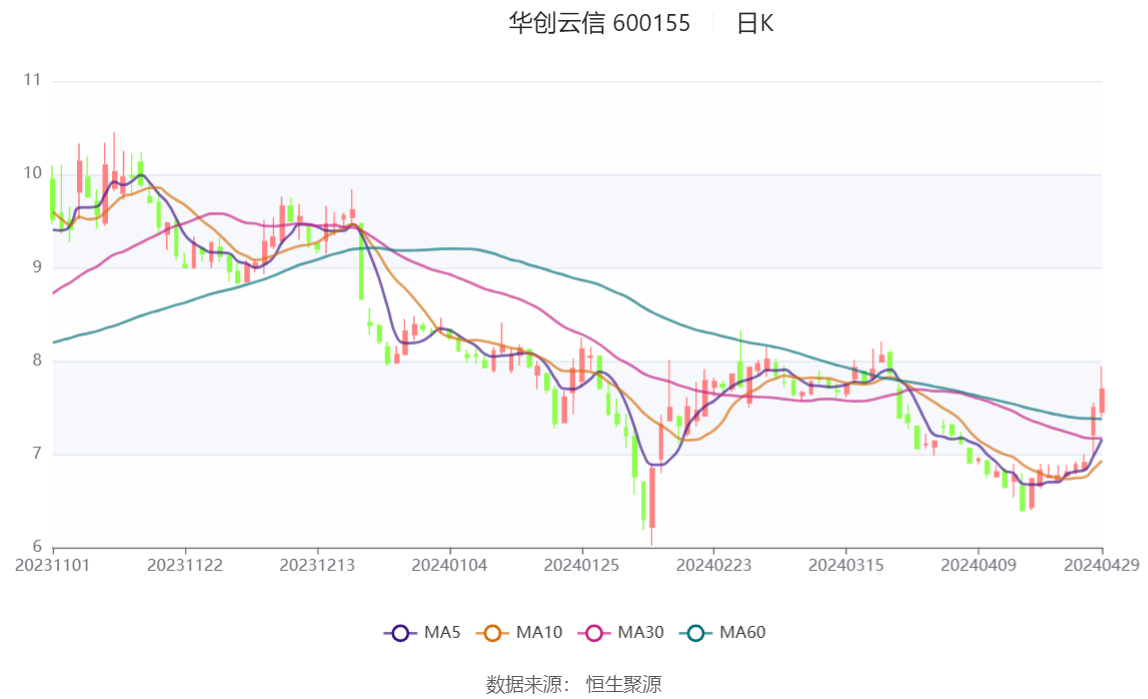Hide the MA5 series via its label
1148x699 pixels.
[x=442, y=632]
